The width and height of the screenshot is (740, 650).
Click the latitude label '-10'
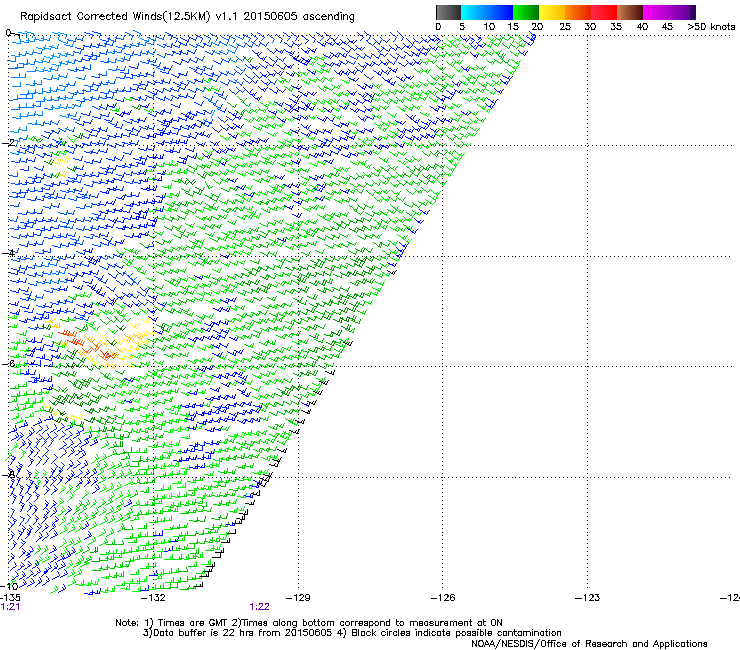click(9, 586)
